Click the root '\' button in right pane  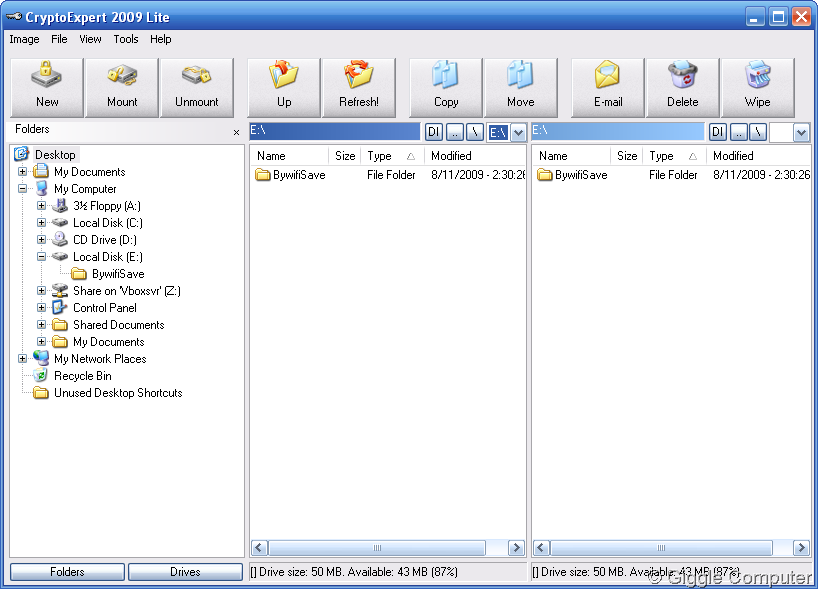758,133
